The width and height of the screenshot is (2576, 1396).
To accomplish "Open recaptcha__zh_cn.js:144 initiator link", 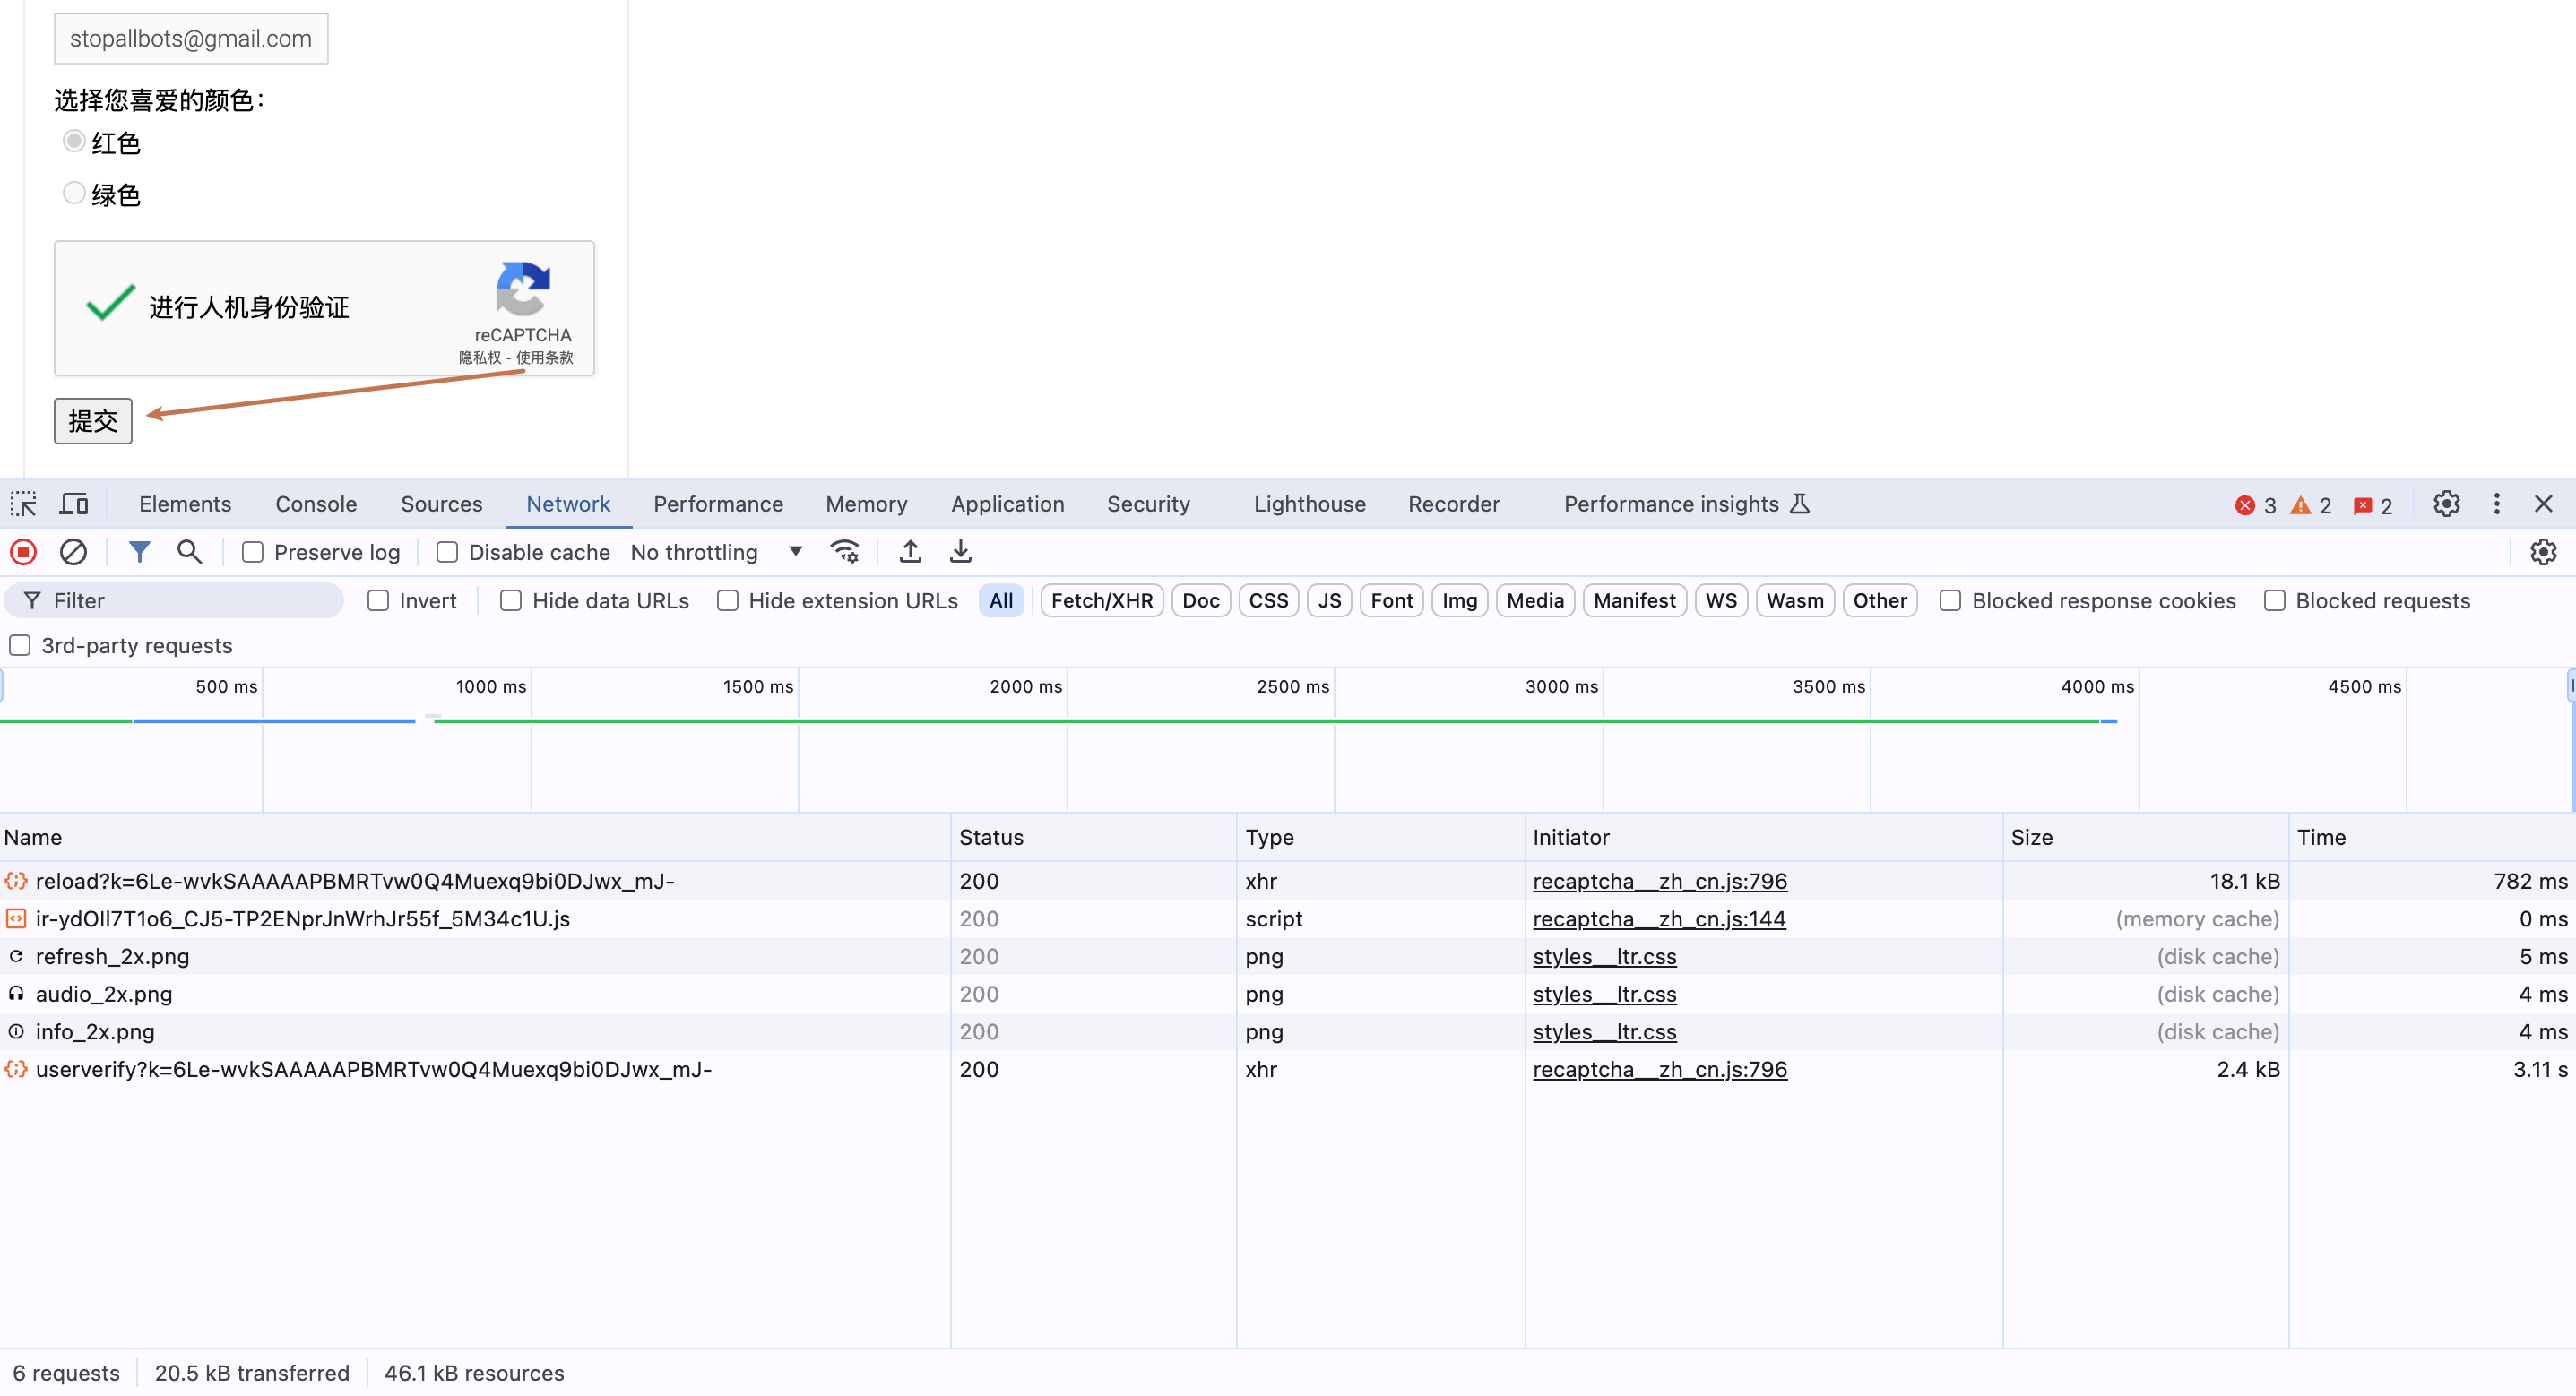I will tap(1658, 919).
